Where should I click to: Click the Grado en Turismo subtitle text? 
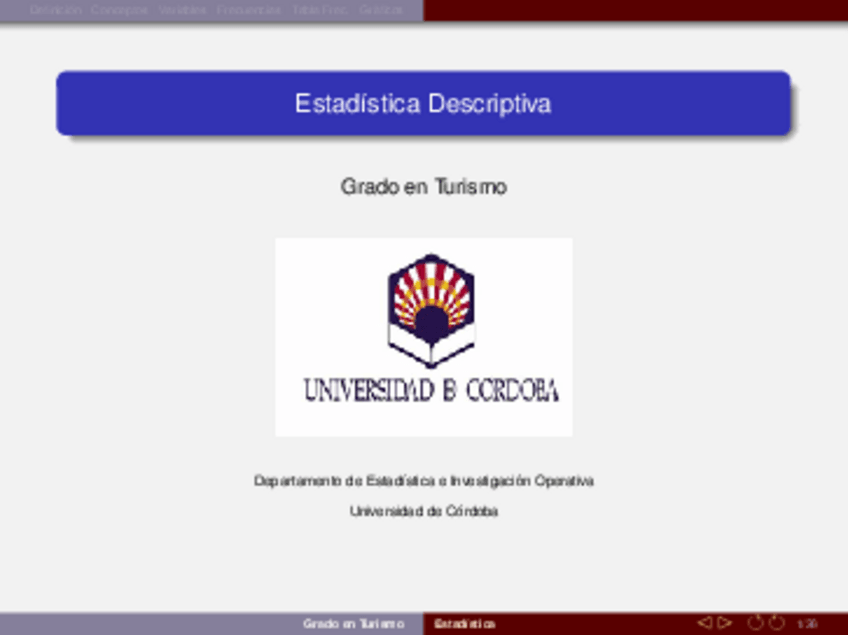(x=424, y=185)
